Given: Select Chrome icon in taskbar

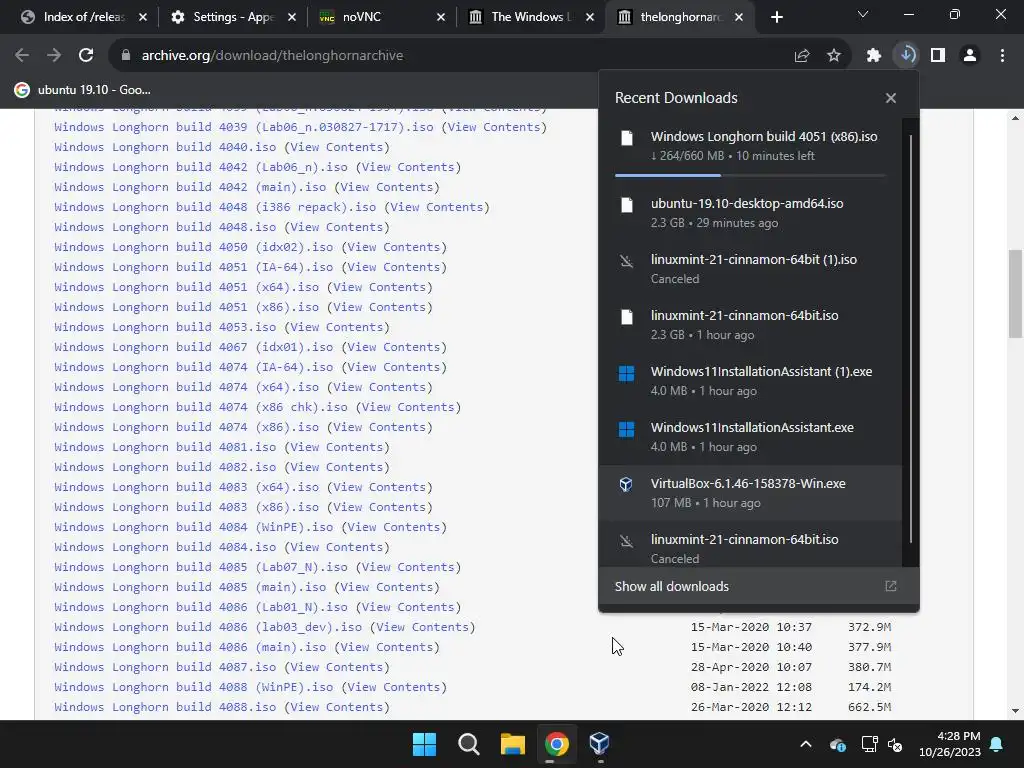Looking at the screenshot, I should 556,744.
